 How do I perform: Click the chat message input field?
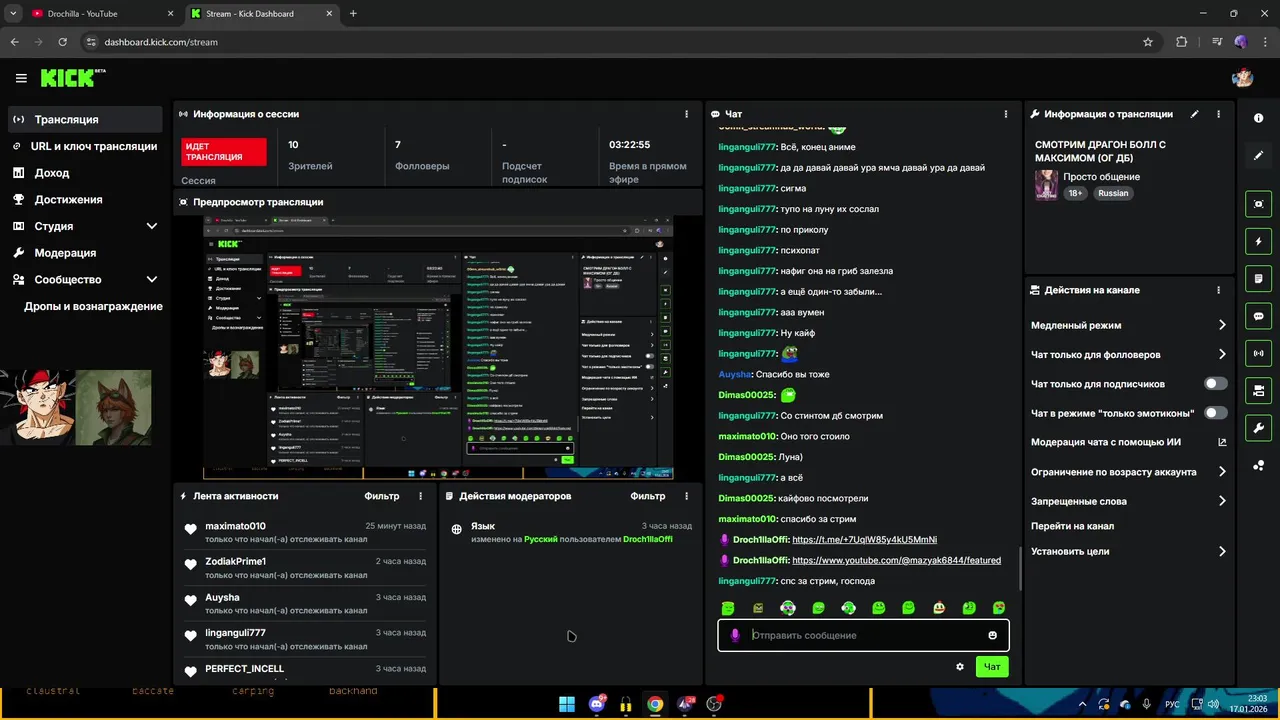click(863, 635)
